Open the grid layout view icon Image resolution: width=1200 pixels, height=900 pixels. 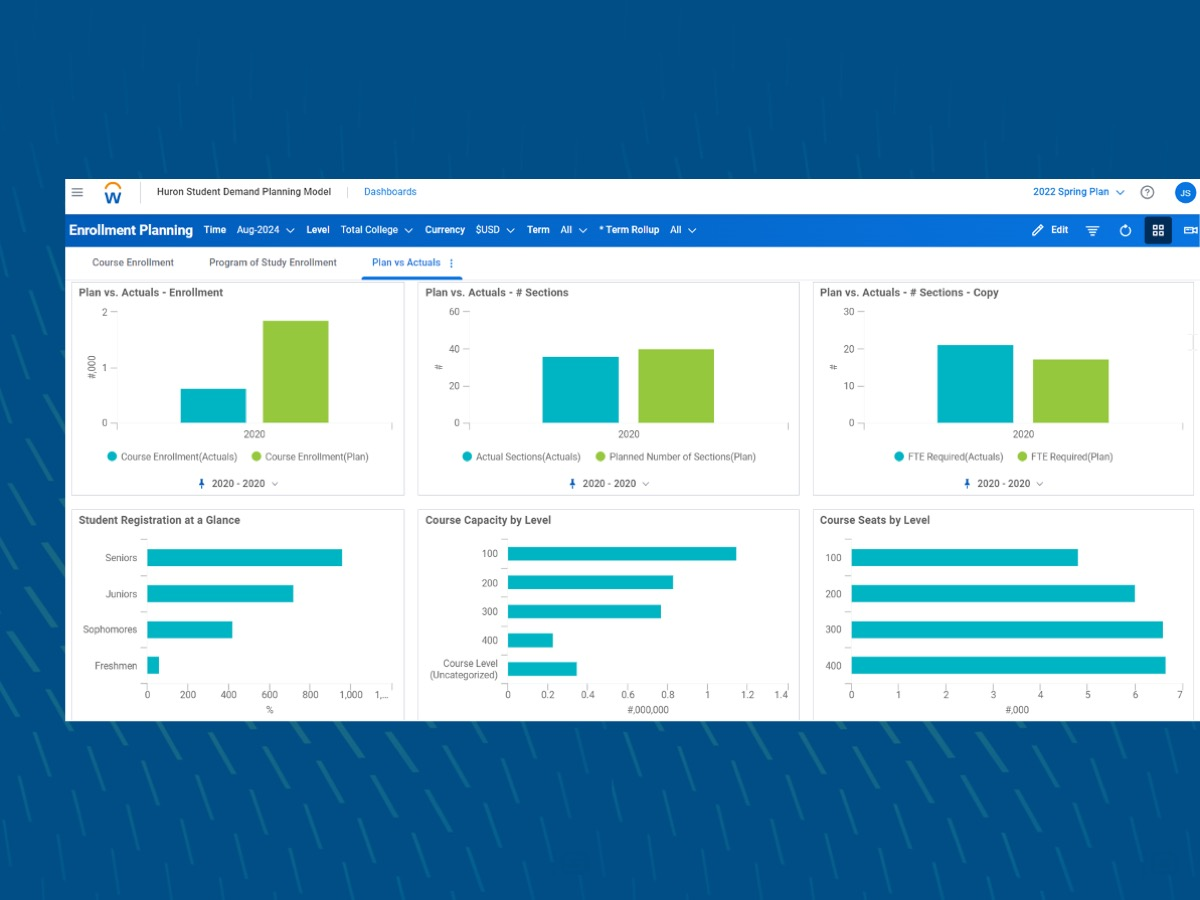coord(1158,230)
